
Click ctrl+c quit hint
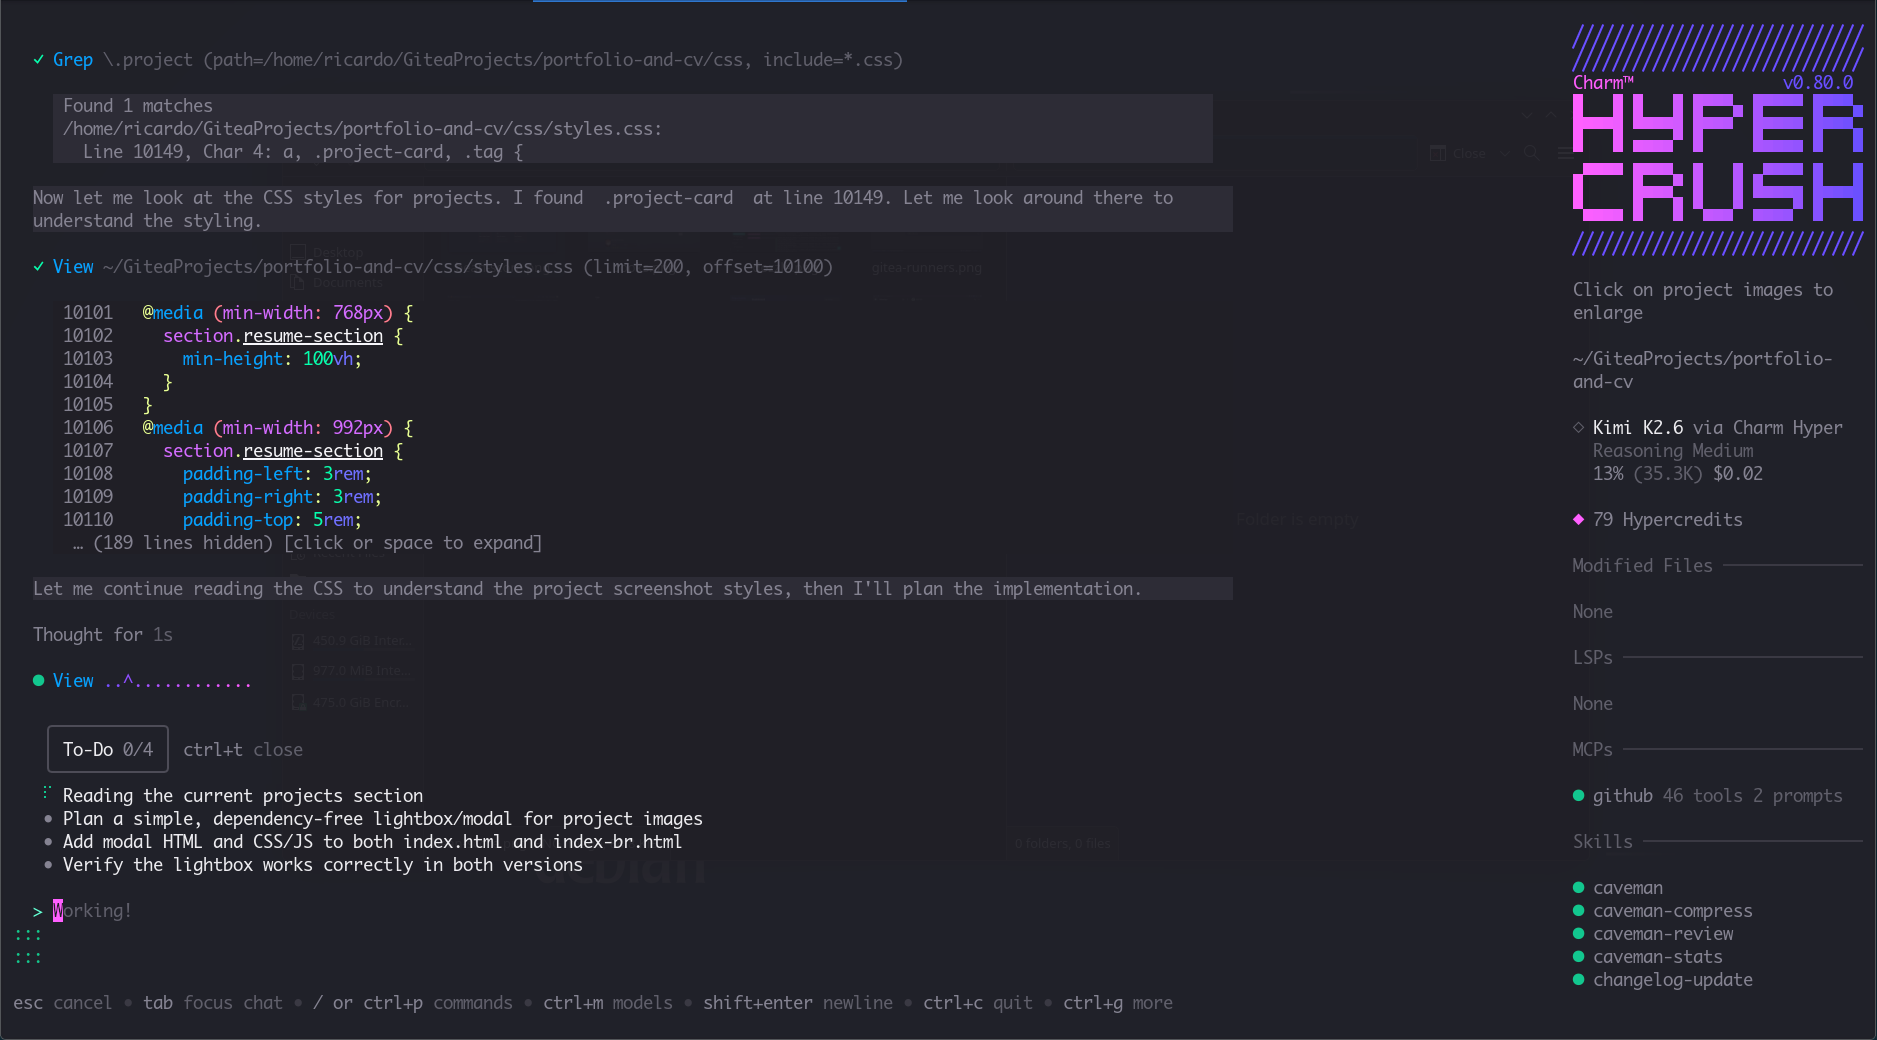978,1003
